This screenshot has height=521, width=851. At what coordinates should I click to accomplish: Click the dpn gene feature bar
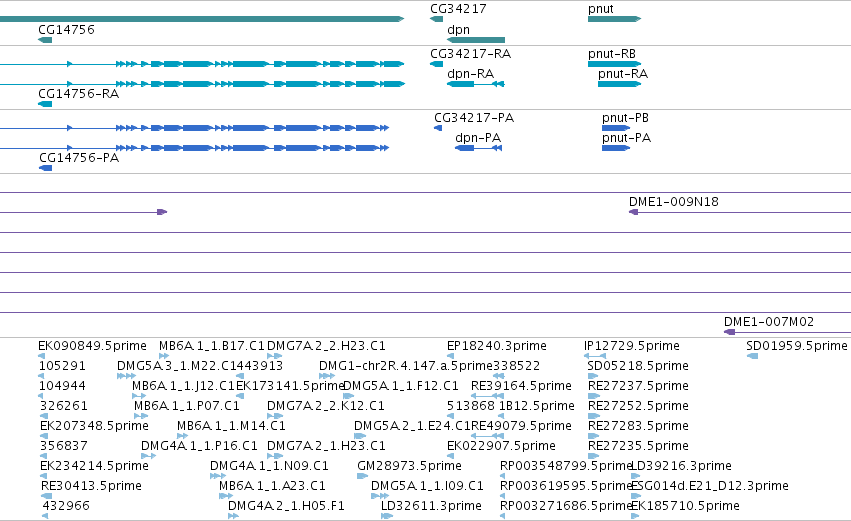476,40
